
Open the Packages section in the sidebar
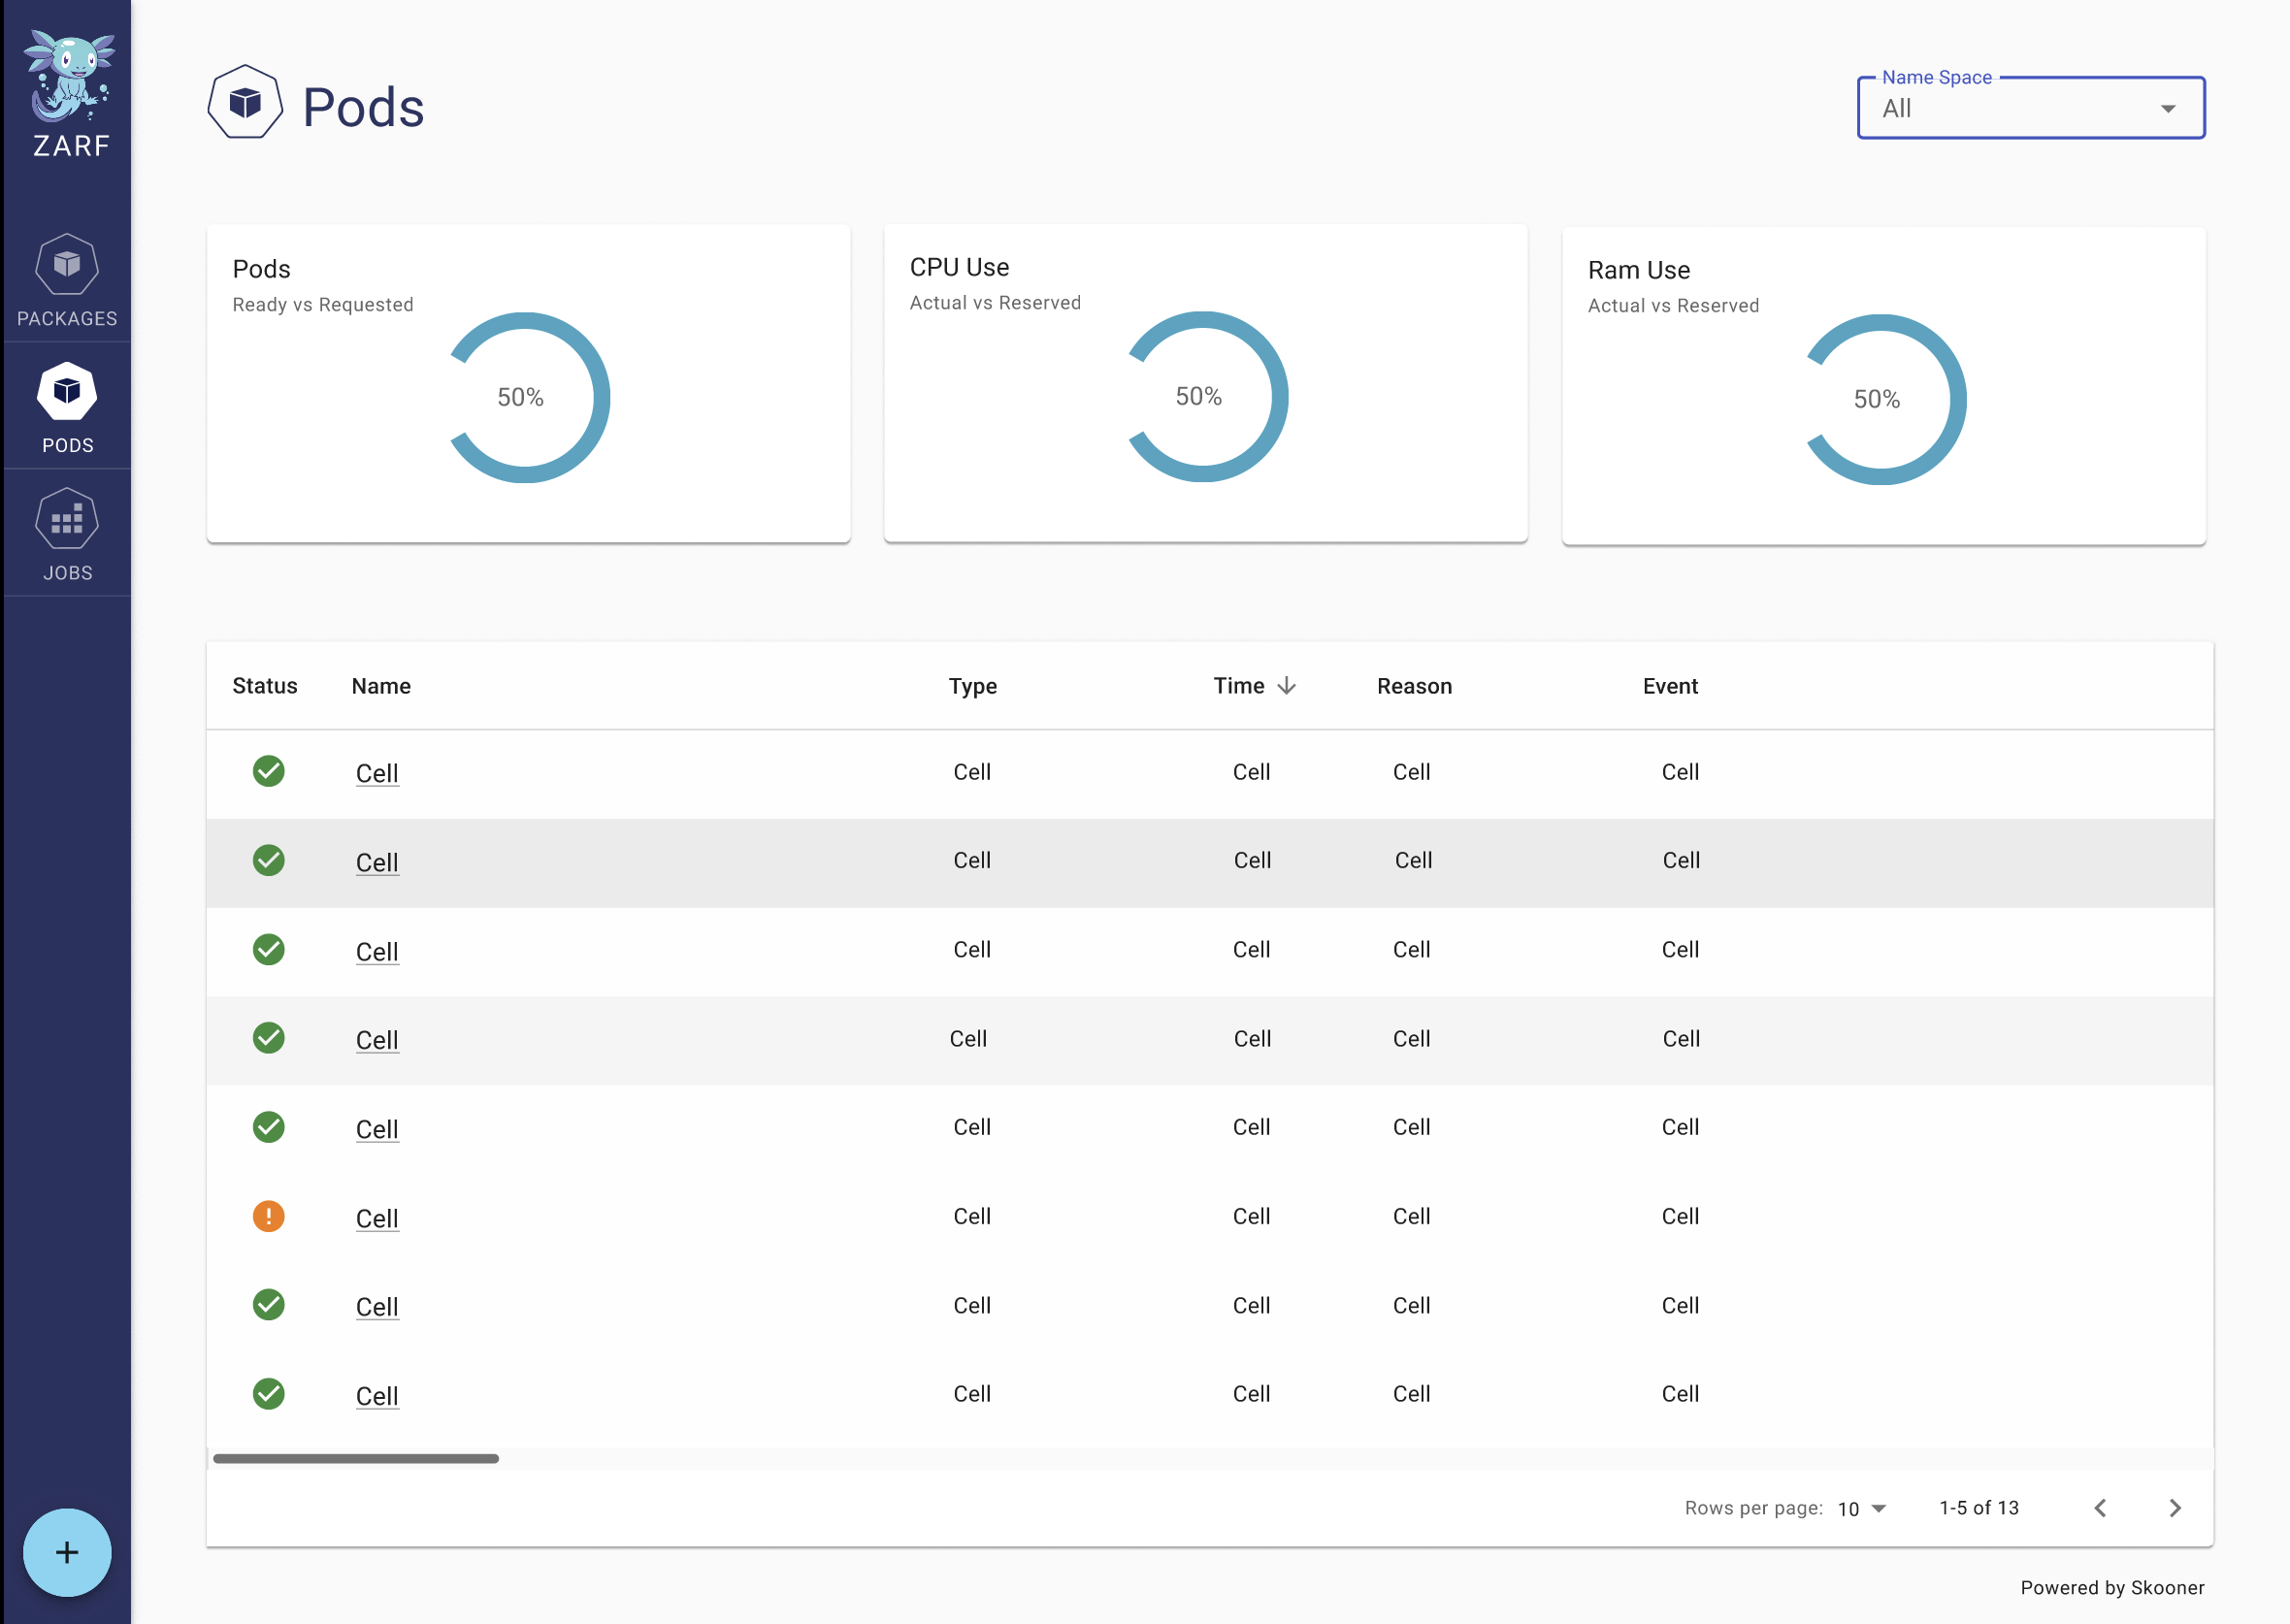[66, 281]
